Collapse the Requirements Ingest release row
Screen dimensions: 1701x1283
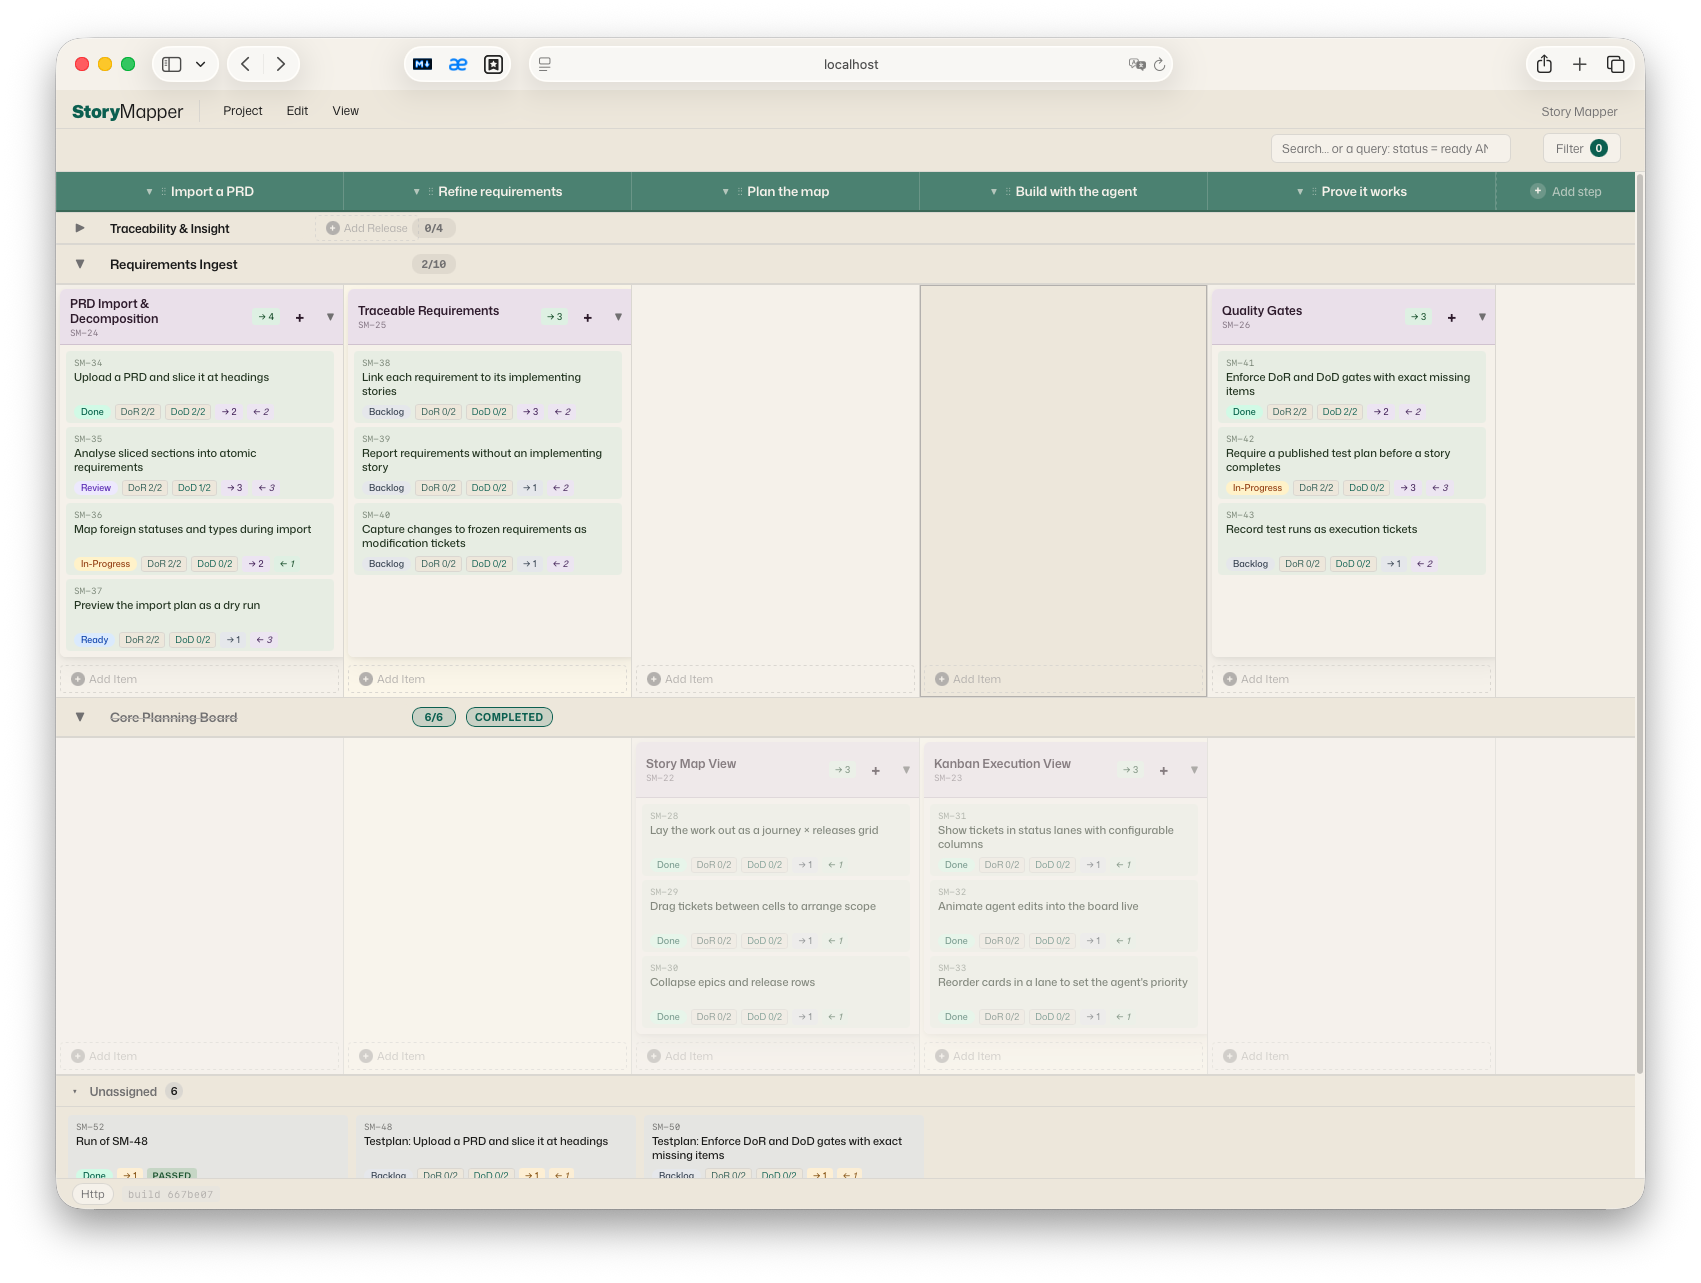click(80, 264)
